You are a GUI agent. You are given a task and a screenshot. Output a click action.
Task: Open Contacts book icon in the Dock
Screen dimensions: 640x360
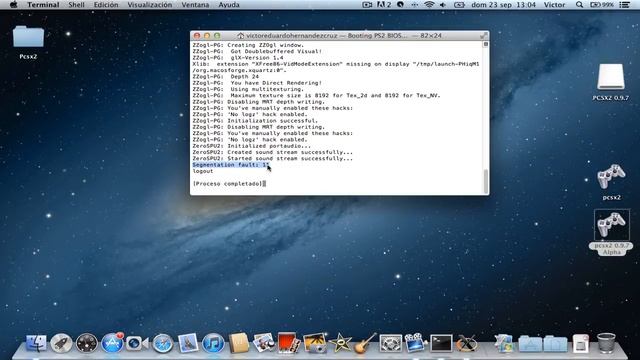click(238, 343)
